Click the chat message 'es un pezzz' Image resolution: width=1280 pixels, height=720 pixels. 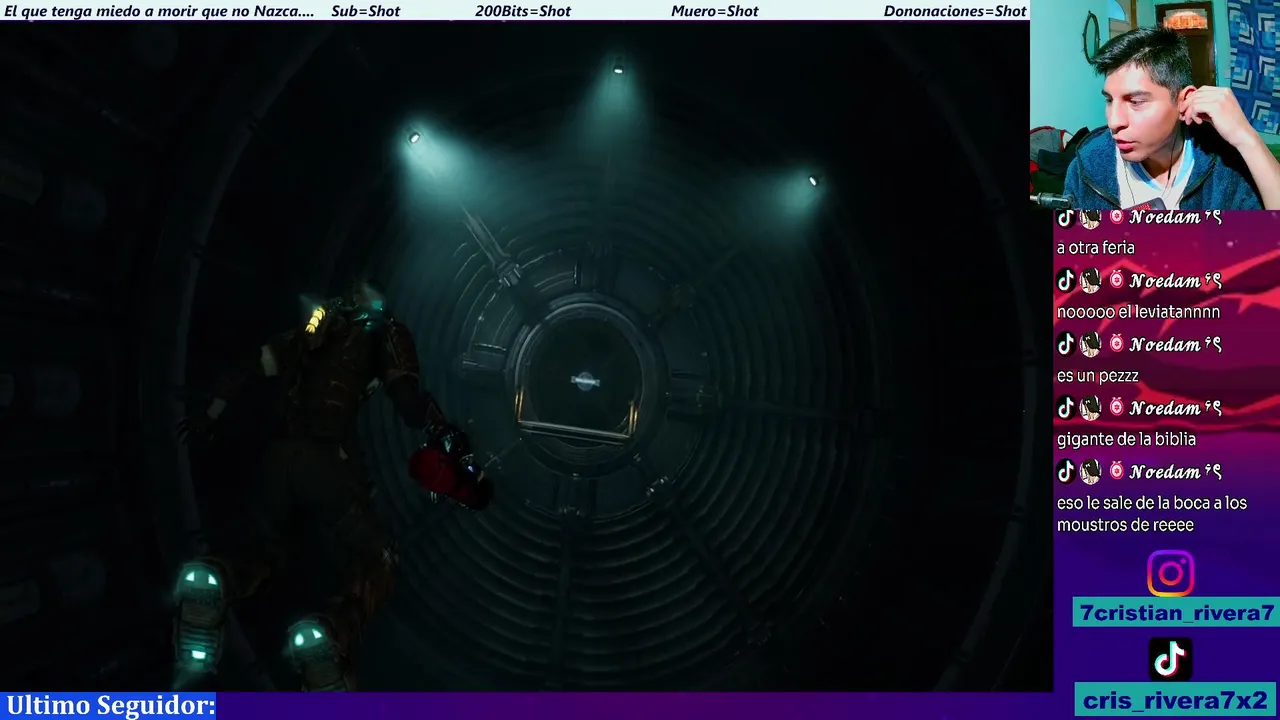point(1097,376)
